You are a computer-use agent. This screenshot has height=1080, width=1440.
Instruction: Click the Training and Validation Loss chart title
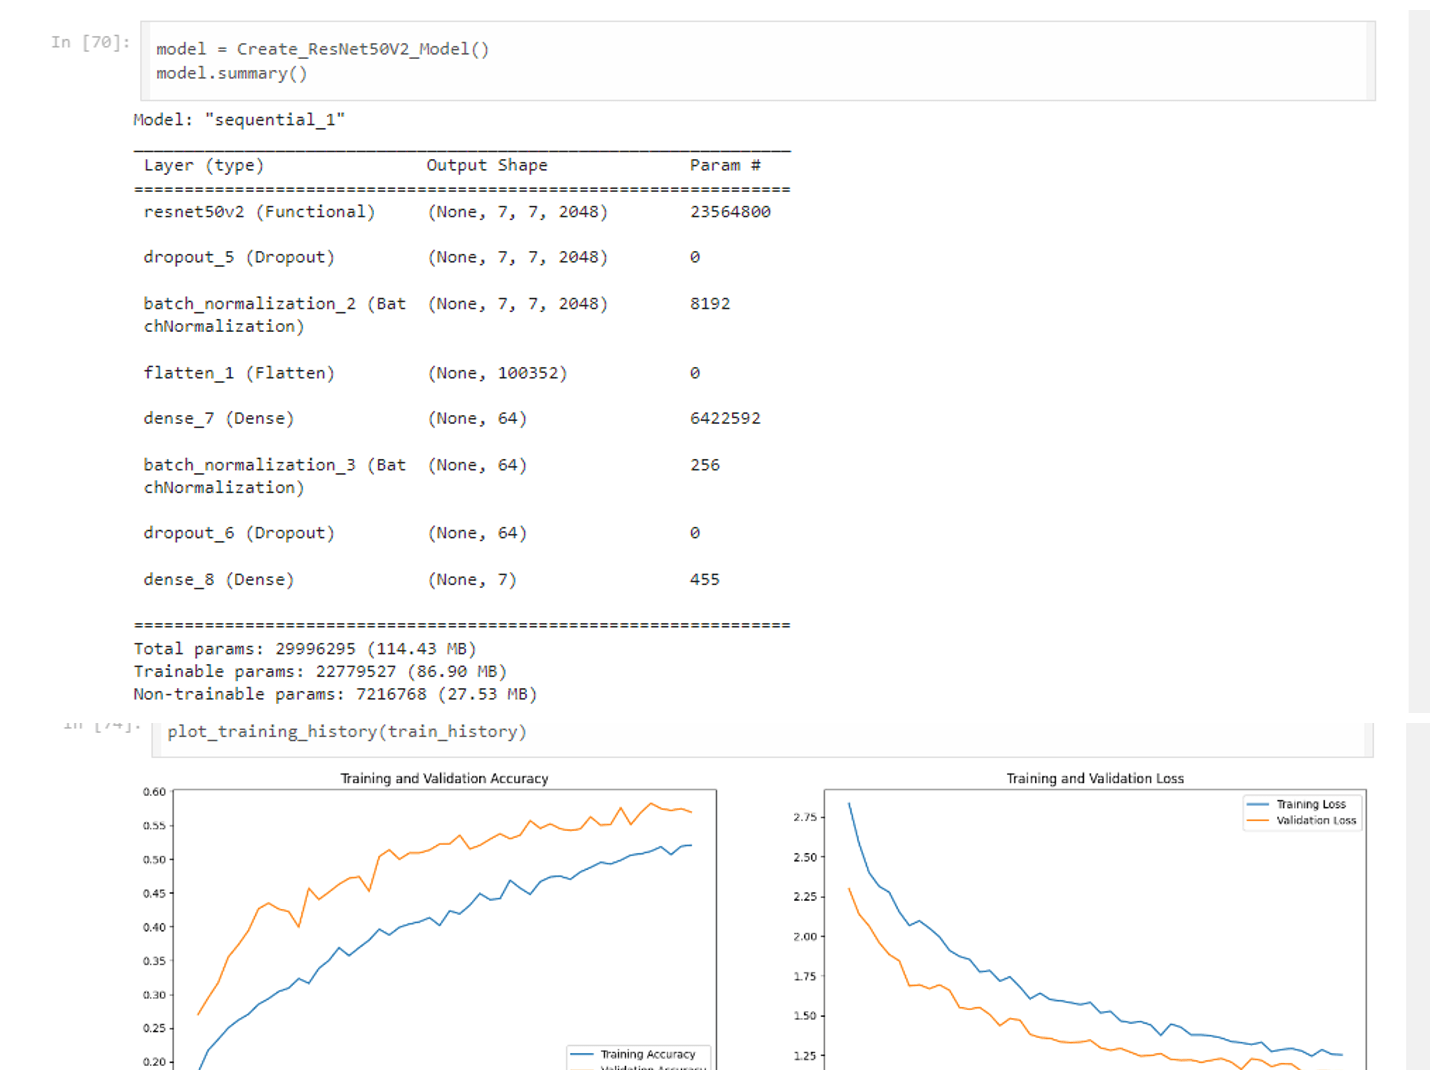point(1095,778)
